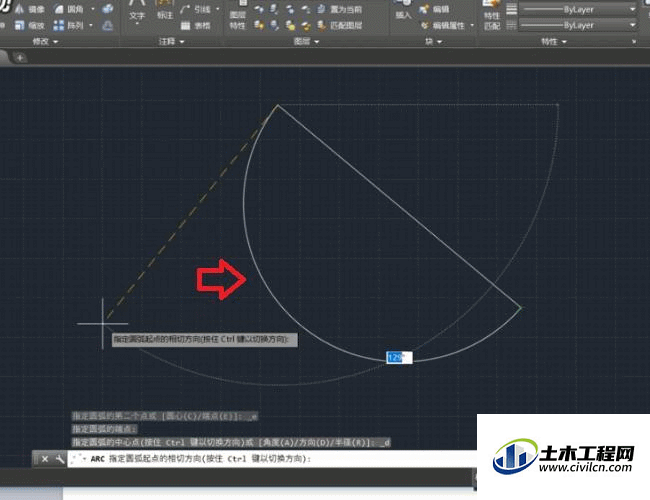Click the ARC command line input
This screenshot has width=650, height=500.
point(272,459)
